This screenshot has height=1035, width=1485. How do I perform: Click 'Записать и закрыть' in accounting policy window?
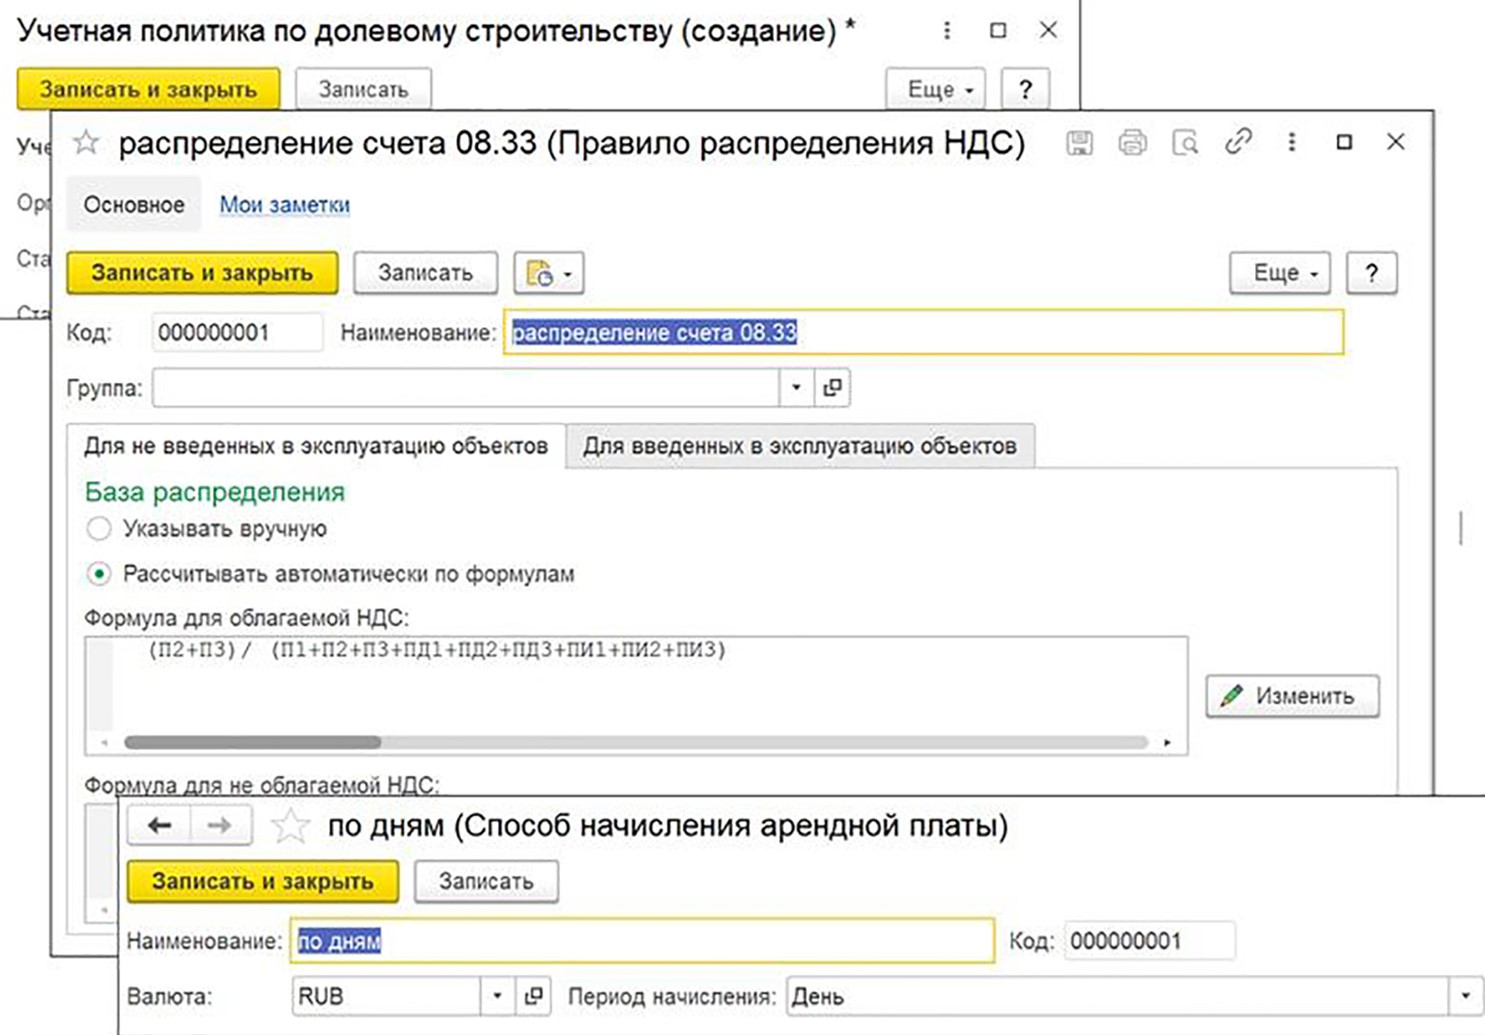click(148, 89)
